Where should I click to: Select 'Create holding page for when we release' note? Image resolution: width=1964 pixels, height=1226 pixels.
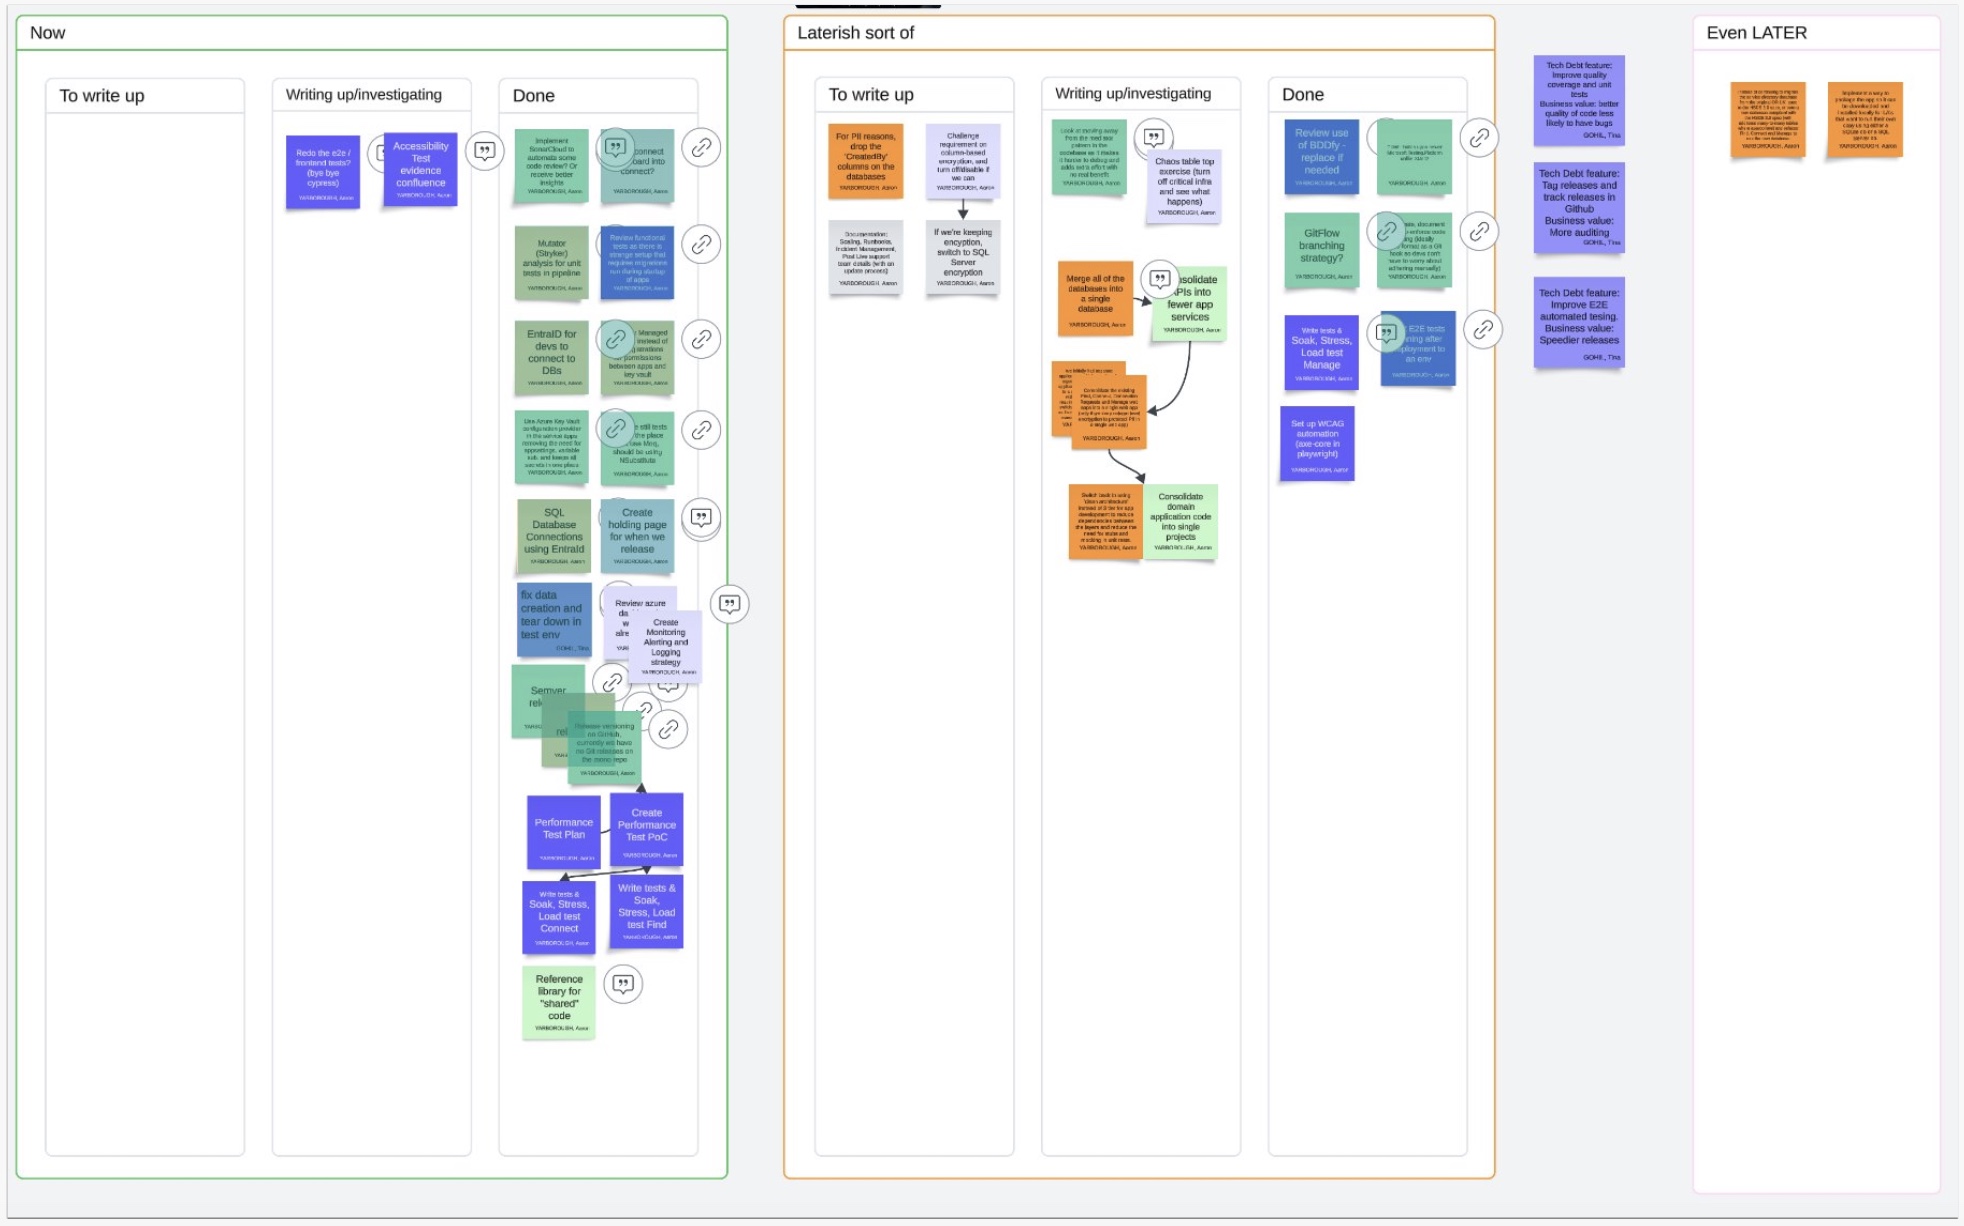(x=637, y=535)
